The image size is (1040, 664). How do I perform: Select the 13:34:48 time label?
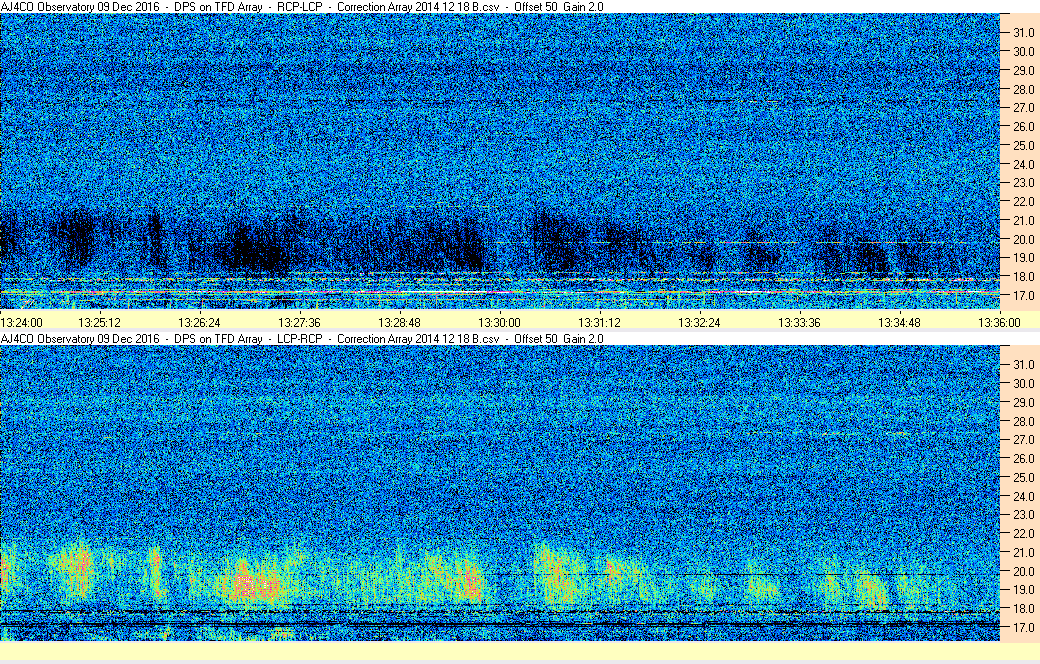point(899,322)
